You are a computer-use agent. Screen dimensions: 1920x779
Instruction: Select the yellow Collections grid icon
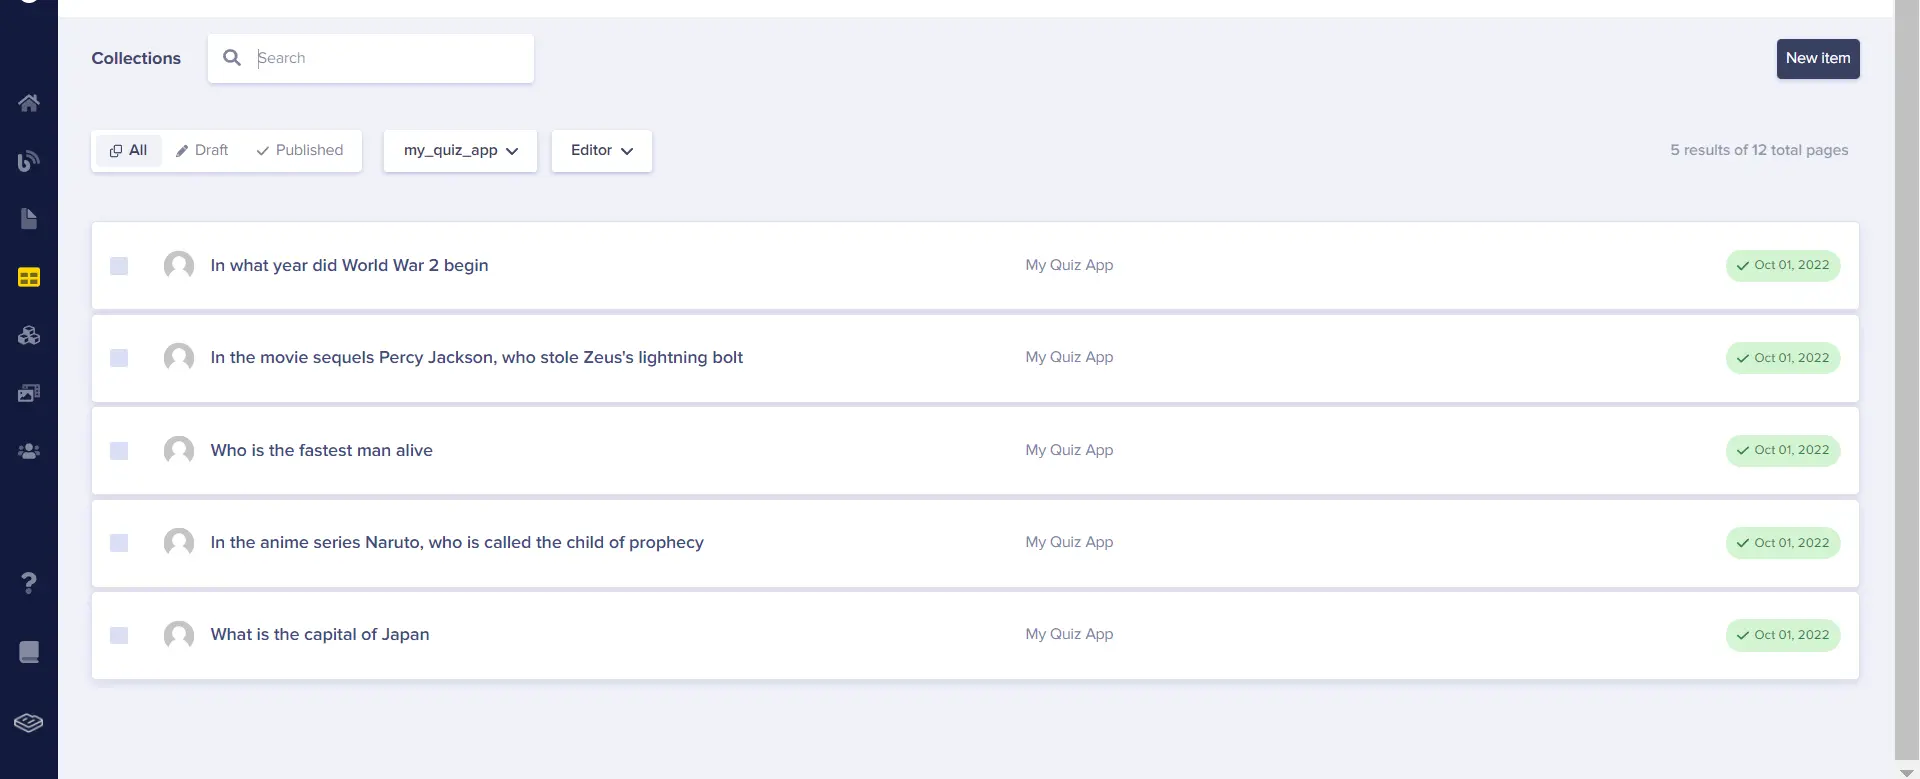tap(29, 277)
